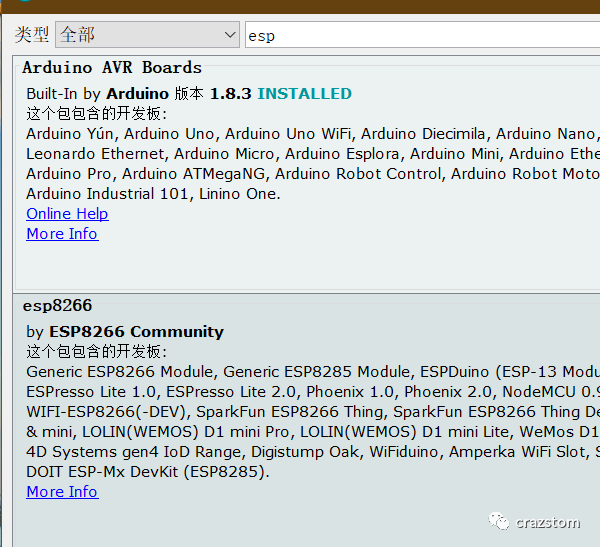Image resolution: width=600 pixels, height=547 pixels.
Task: Click the line starting Arduino Pro, Arduino ATMegaNG
Action: 313,174
